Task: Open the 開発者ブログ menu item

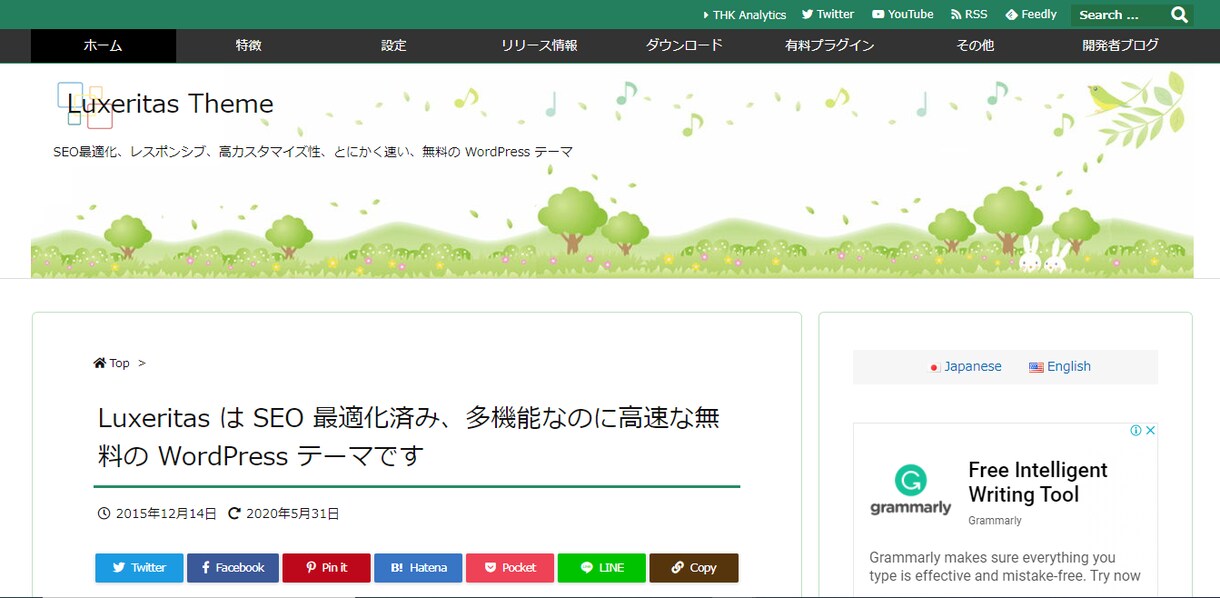Action: point(1120,45)
